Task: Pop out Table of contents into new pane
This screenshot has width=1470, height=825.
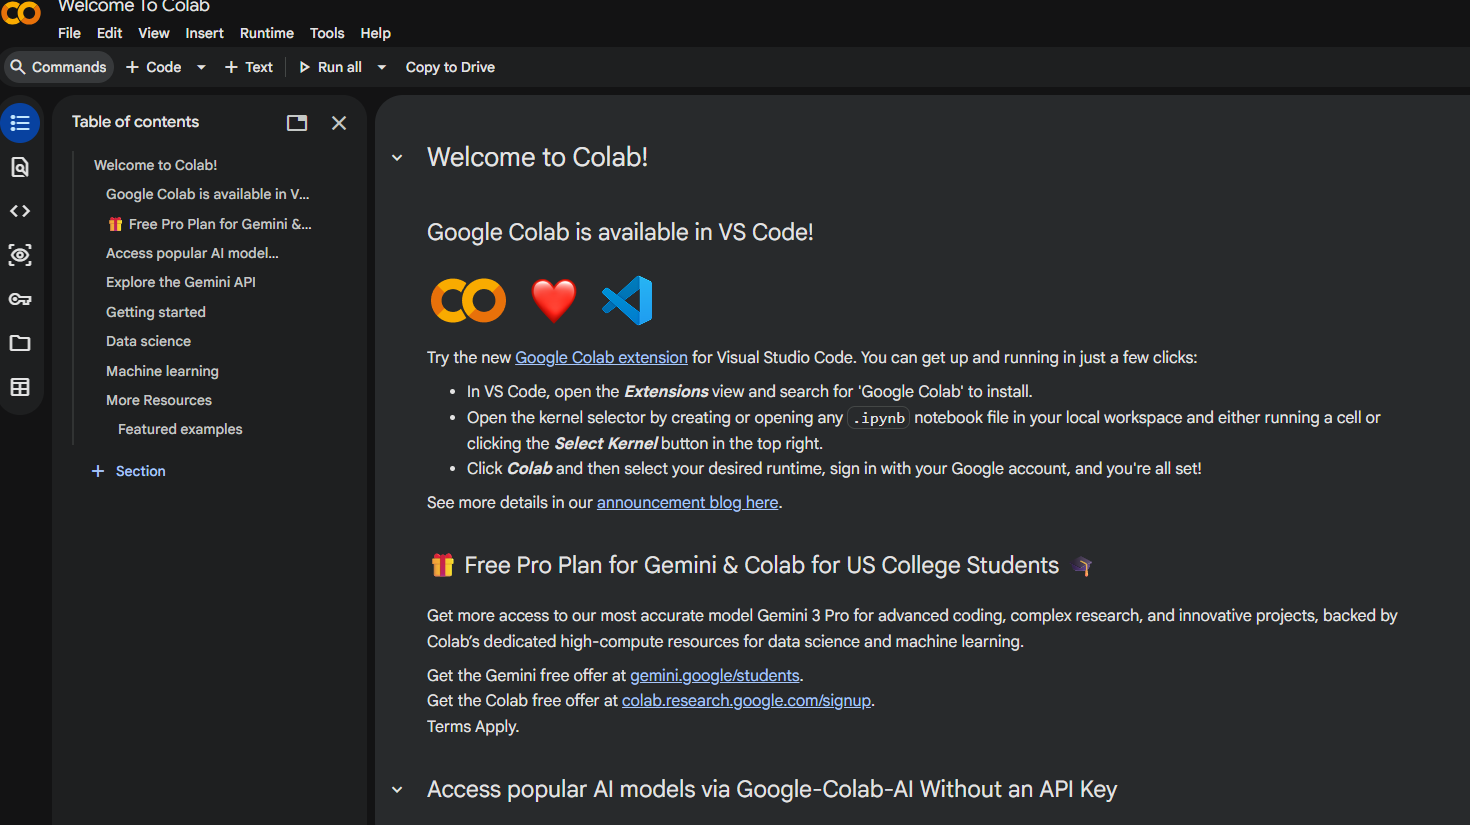Action: click(297, 123)
